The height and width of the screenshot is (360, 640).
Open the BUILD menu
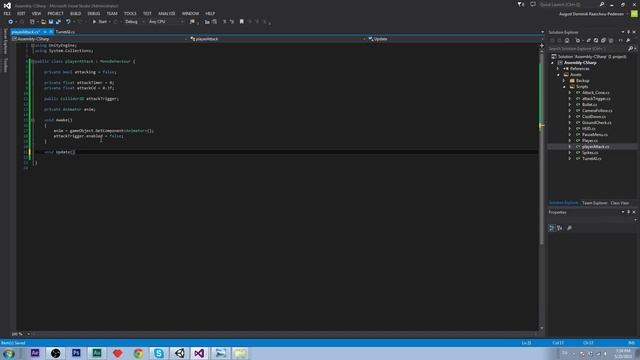[x=76, y=13]
